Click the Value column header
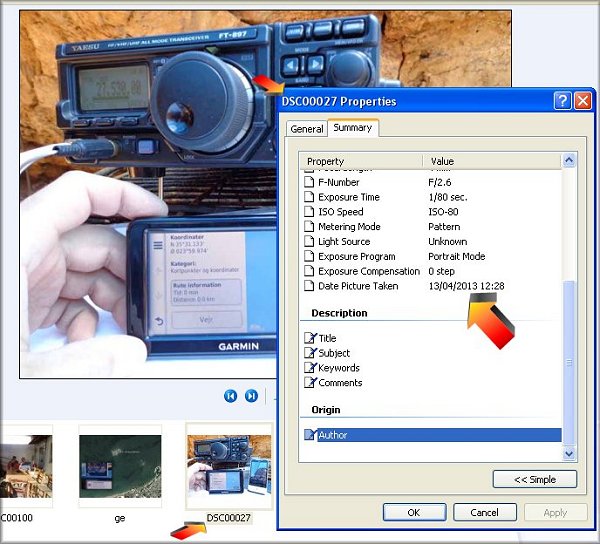600x544 pixels. (492, 161)
